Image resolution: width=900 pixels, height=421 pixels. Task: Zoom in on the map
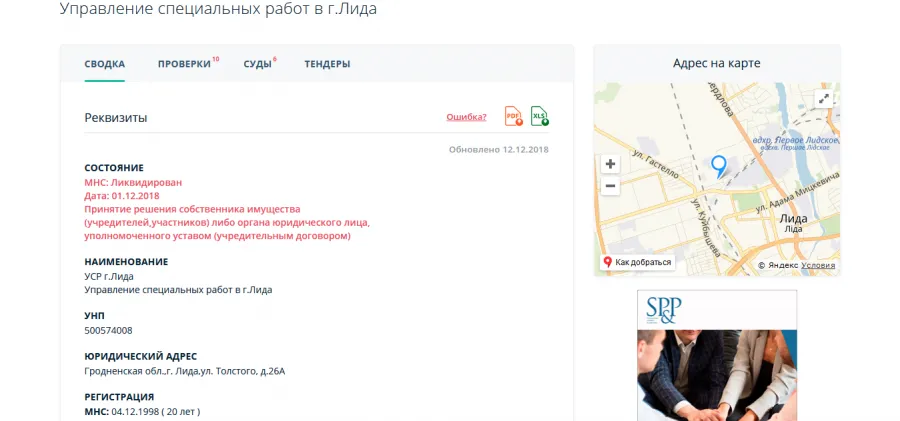click(610, 164)
